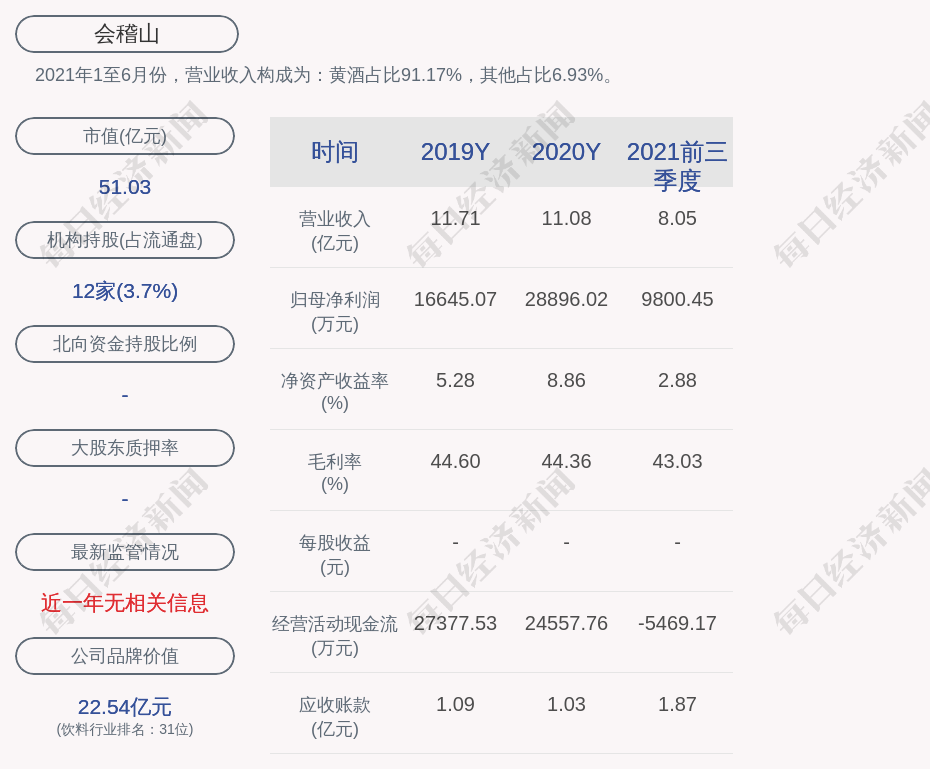Click cash flow value 27377.53

click(x=456, y=624)
